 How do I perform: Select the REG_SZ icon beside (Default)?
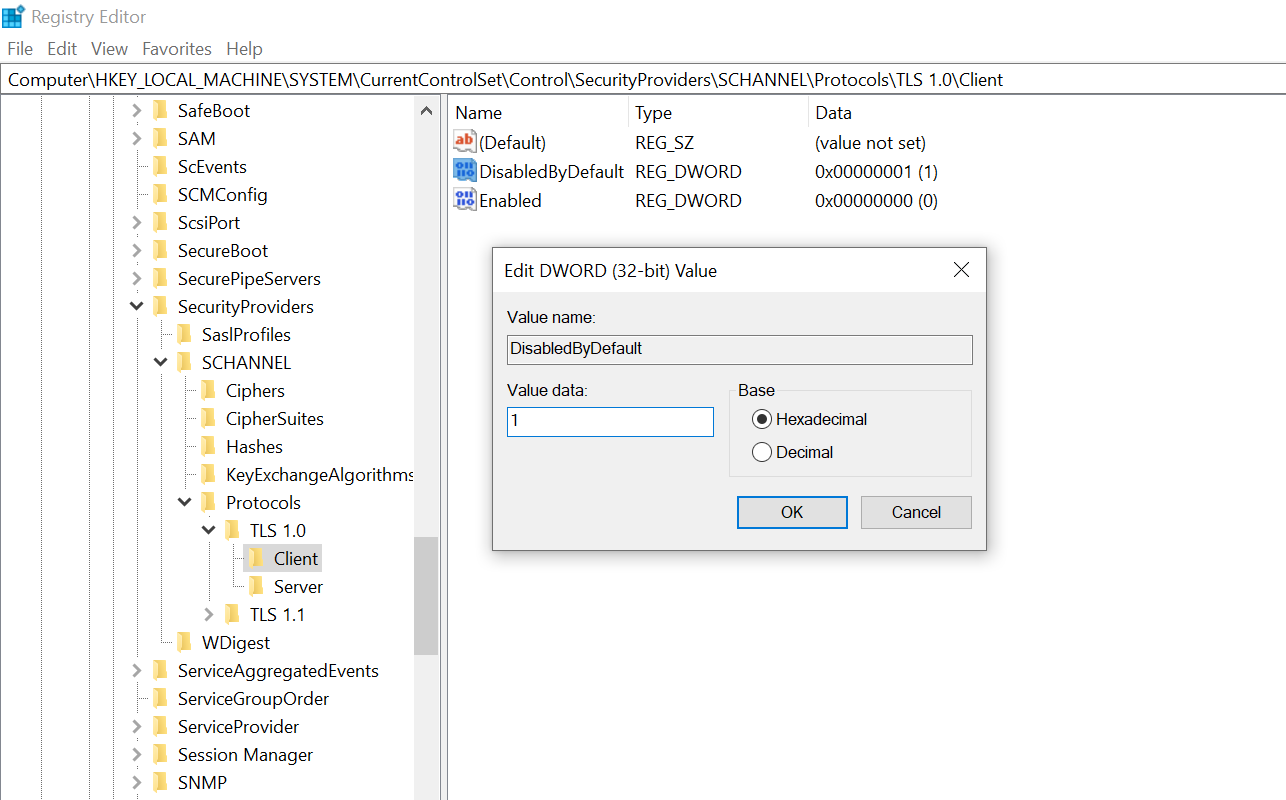coord(464,142)
